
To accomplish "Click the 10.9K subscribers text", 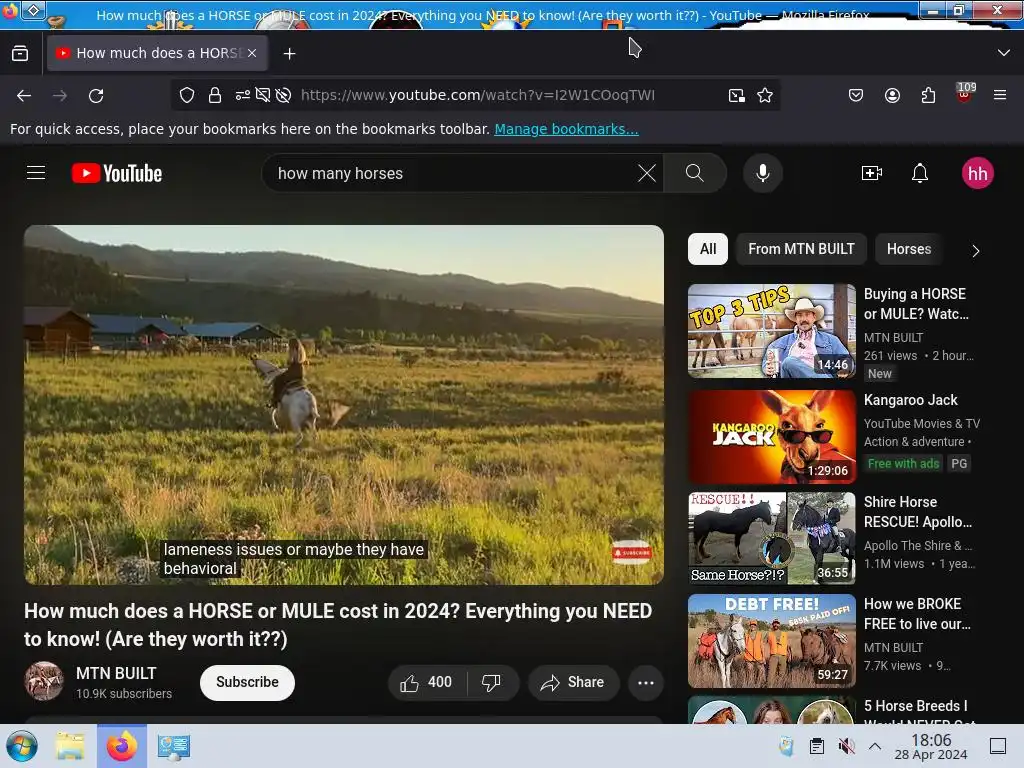I will tap(124, 694).
